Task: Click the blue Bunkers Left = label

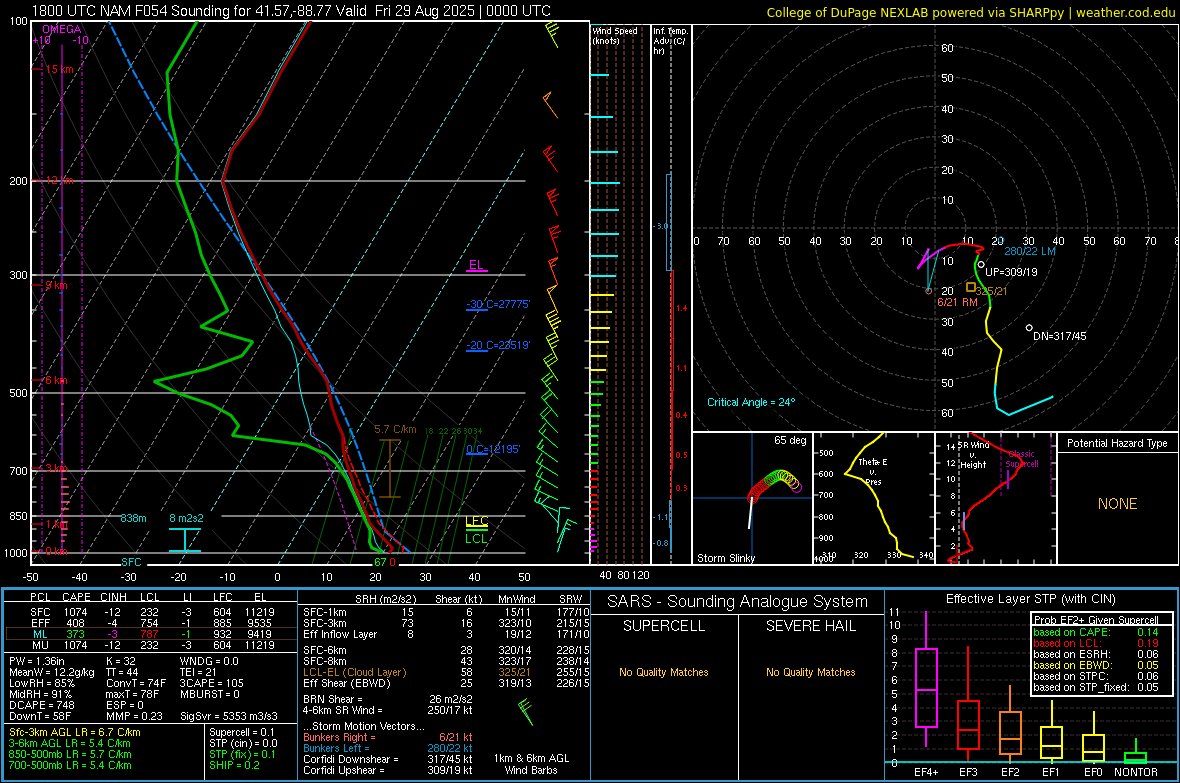Action: [336, 748]
